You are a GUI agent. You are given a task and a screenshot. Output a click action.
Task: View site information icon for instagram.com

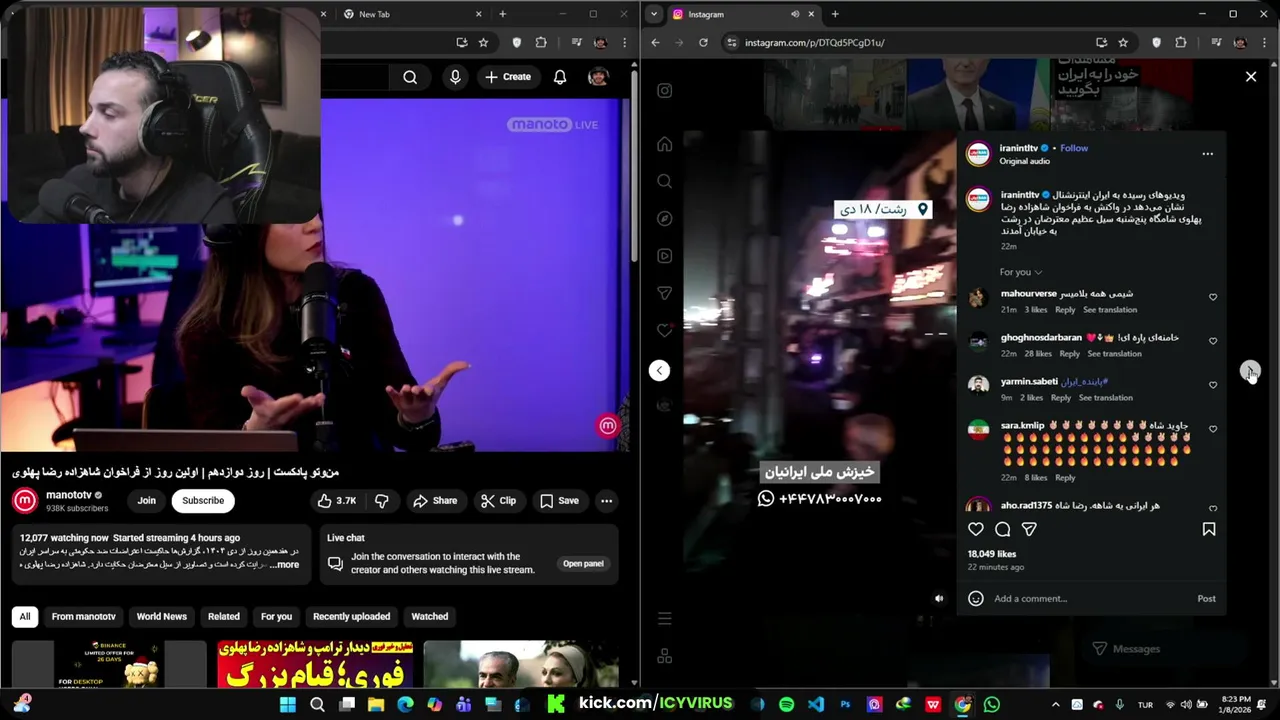(x=731, y=42)
